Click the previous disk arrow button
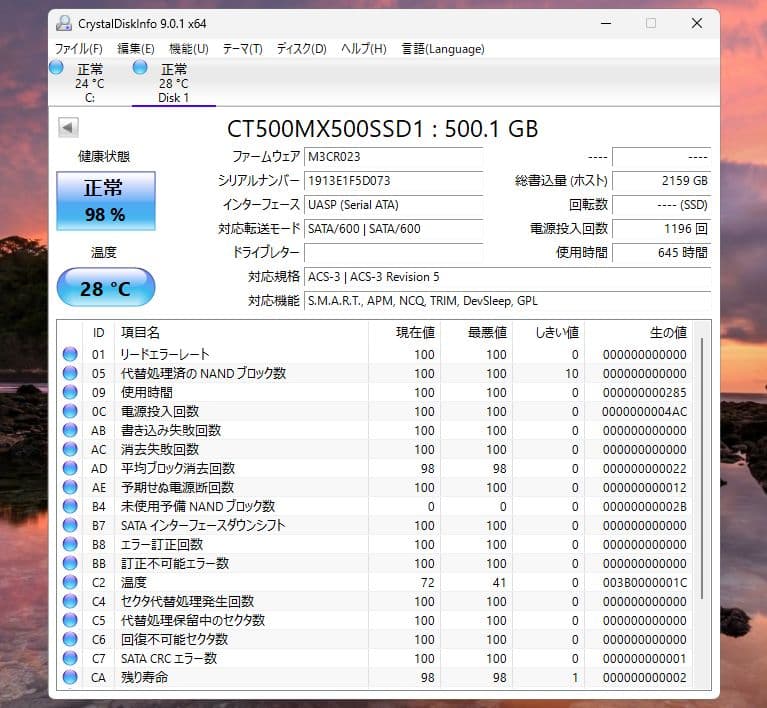767x708 pixels. [x=68, y=128]
